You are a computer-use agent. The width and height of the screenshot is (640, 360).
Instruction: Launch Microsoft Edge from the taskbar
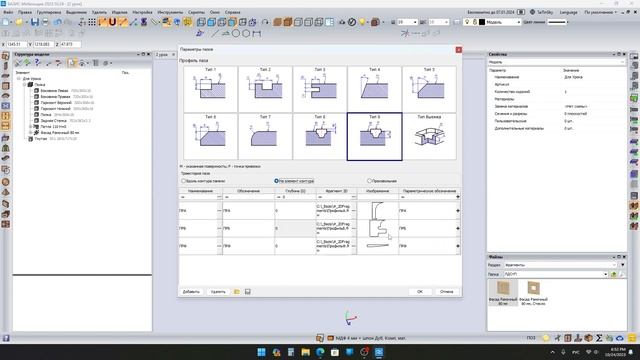[x=320, y=352]
